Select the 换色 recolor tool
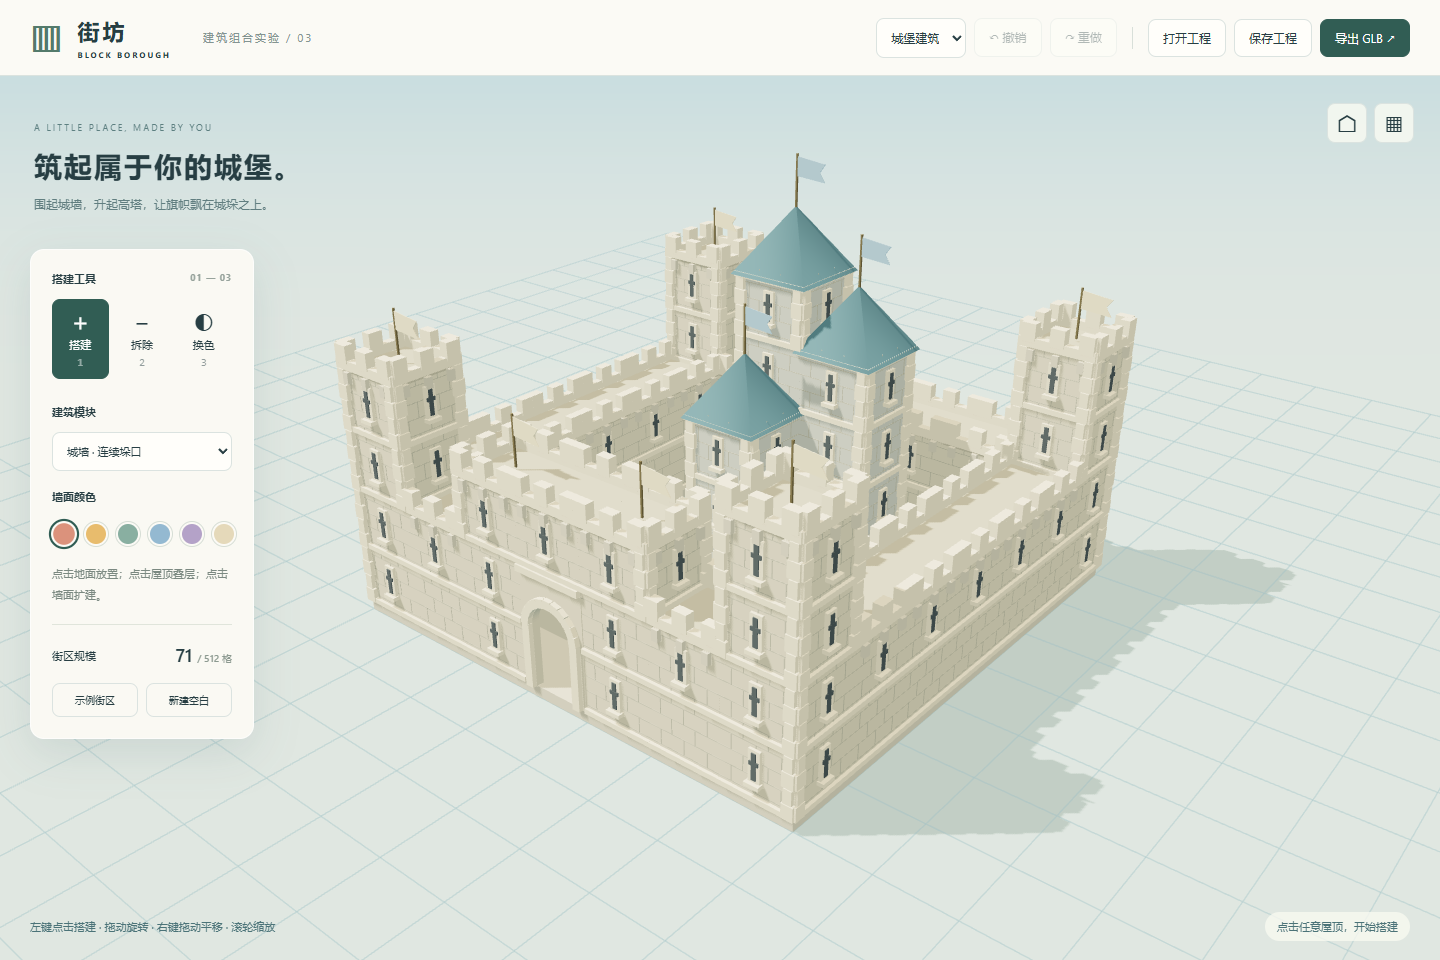1440x960 pixels. (203, 339)
